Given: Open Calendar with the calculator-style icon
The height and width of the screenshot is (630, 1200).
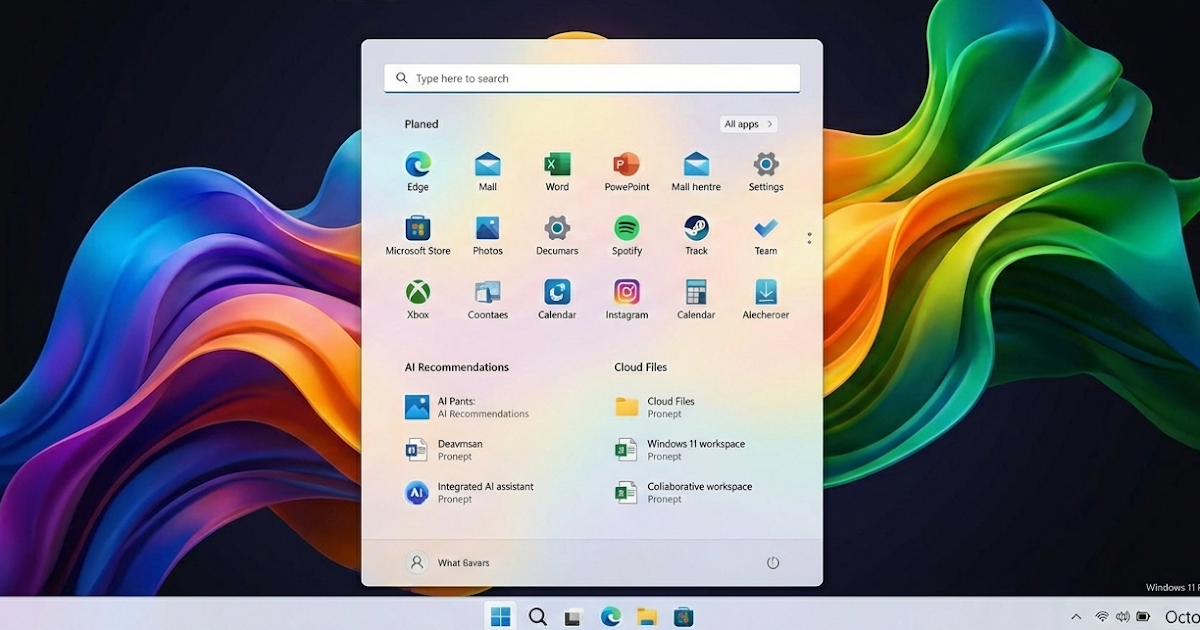Looking at the screenshot, I should (x=696, y=300).
